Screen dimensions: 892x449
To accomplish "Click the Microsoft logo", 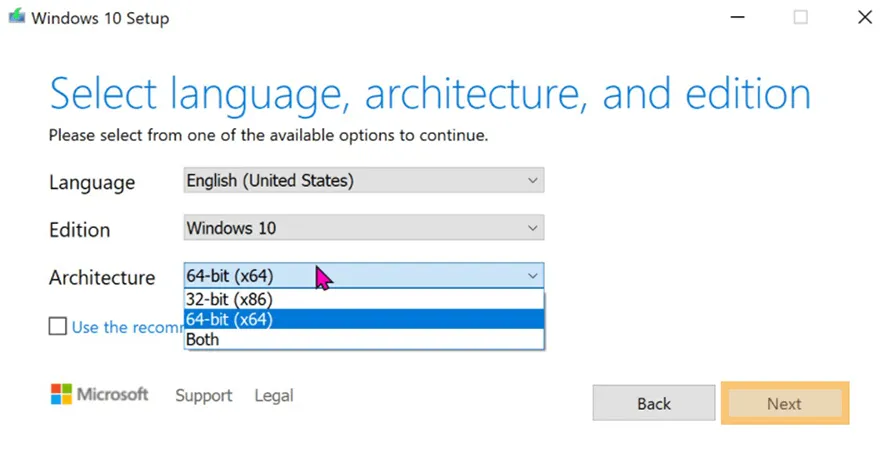I will tap(100, 394).
